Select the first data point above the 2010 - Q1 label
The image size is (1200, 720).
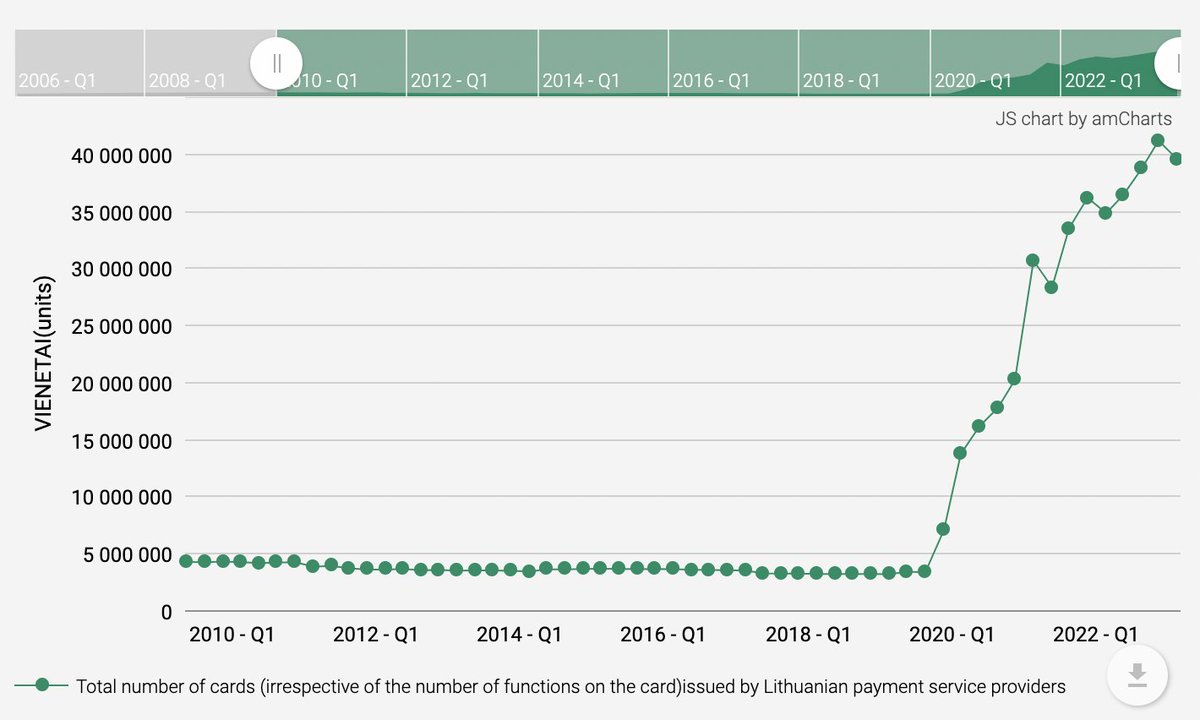pyautogui.click(x=186, y=561)
